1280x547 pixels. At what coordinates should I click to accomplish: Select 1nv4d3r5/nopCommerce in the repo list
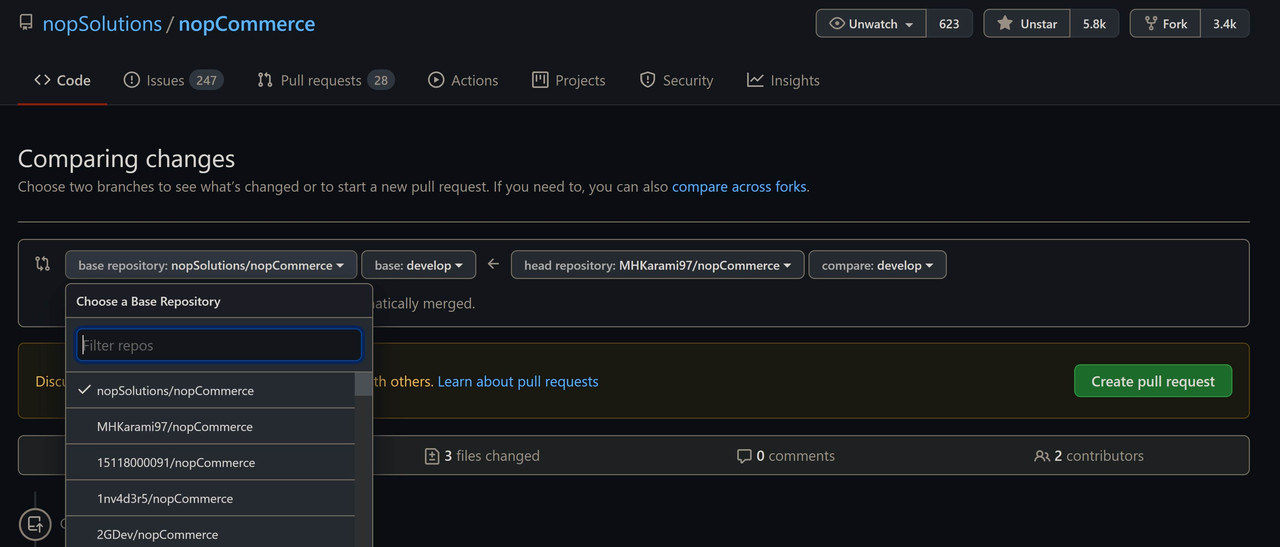pos(210,498)
